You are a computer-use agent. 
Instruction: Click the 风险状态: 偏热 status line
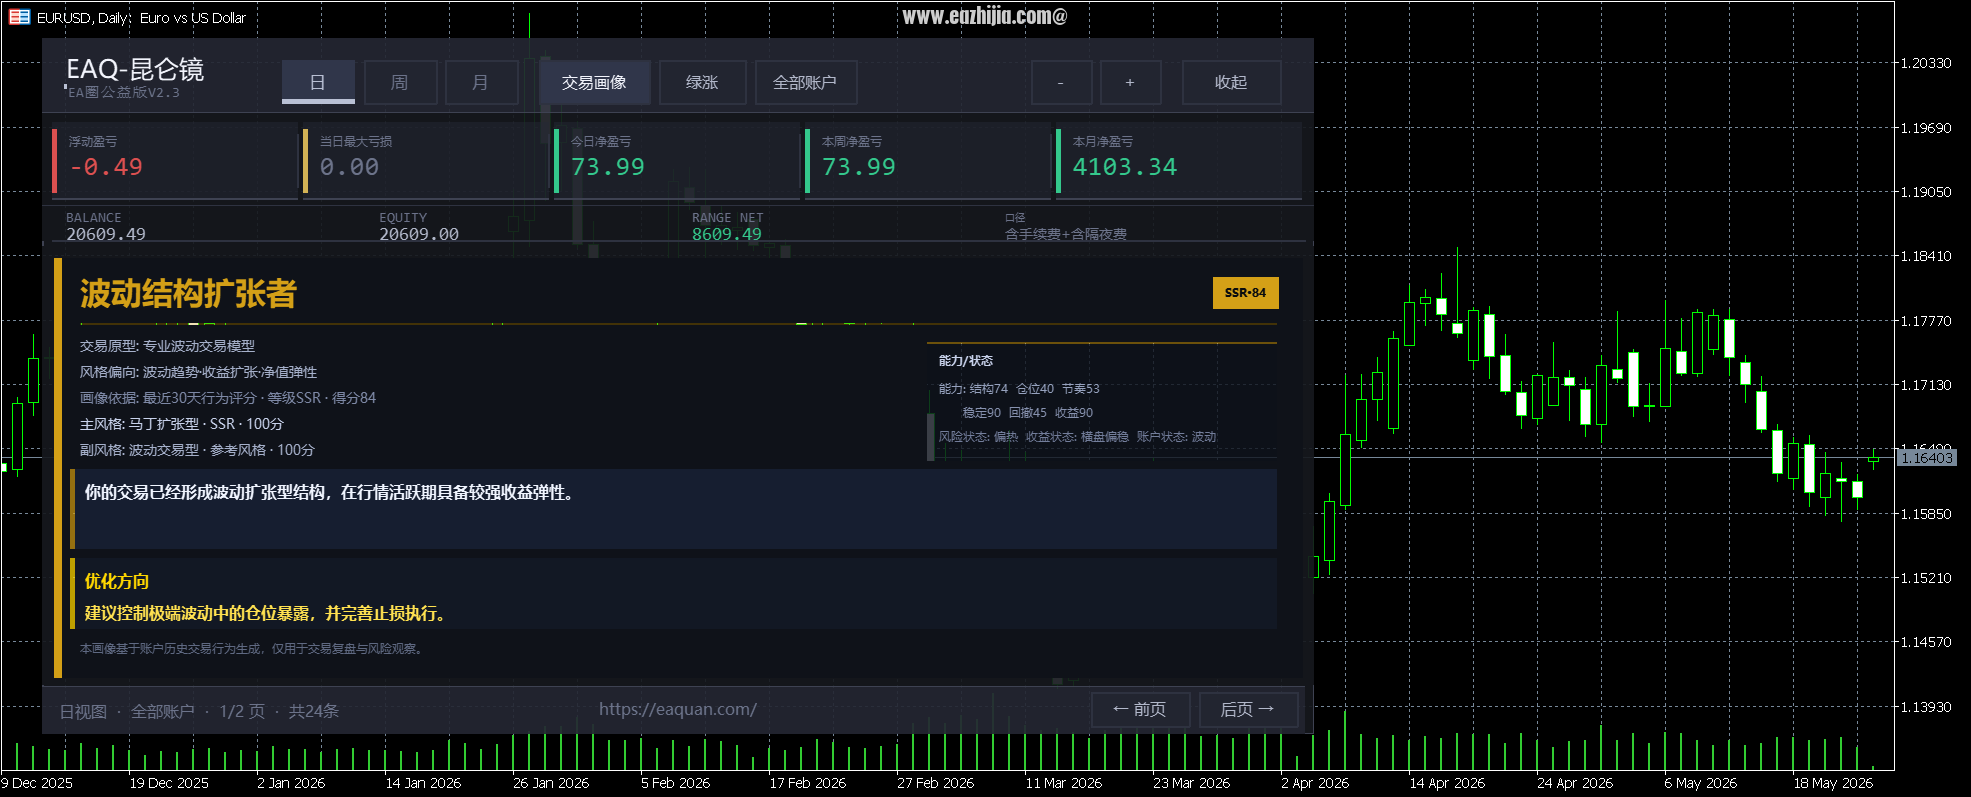[1077, 437]
